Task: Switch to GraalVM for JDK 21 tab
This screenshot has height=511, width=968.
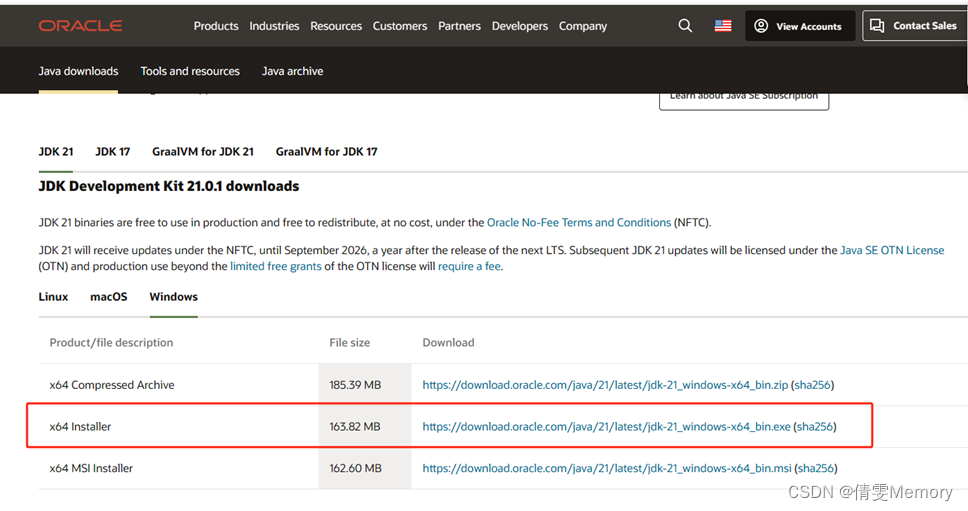Action: (x=203, y=152)
